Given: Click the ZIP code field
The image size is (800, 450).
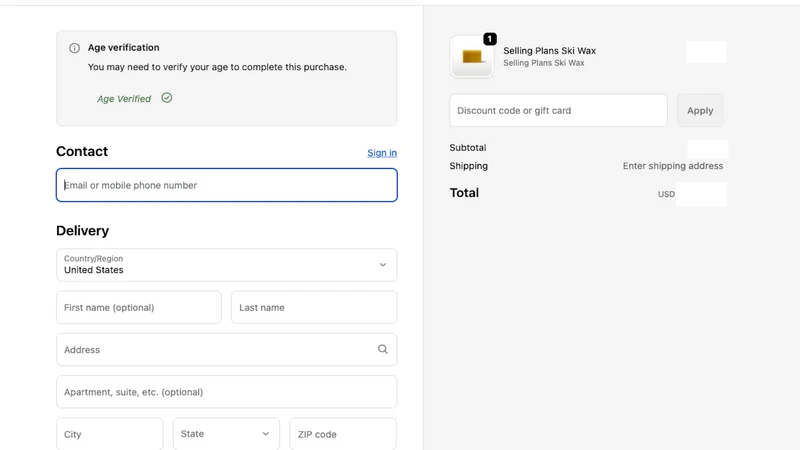Looking at the screenshot, I should [x=343, y=434].
